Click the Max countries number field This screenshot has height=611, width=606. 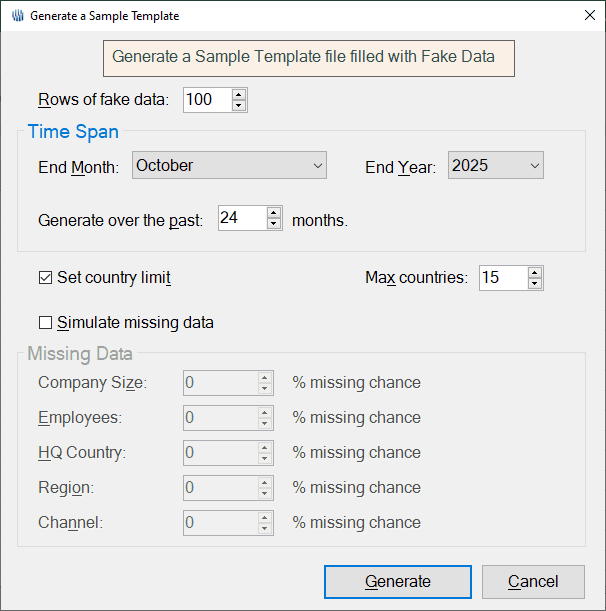pyautogui.click(x=502, y=278)
